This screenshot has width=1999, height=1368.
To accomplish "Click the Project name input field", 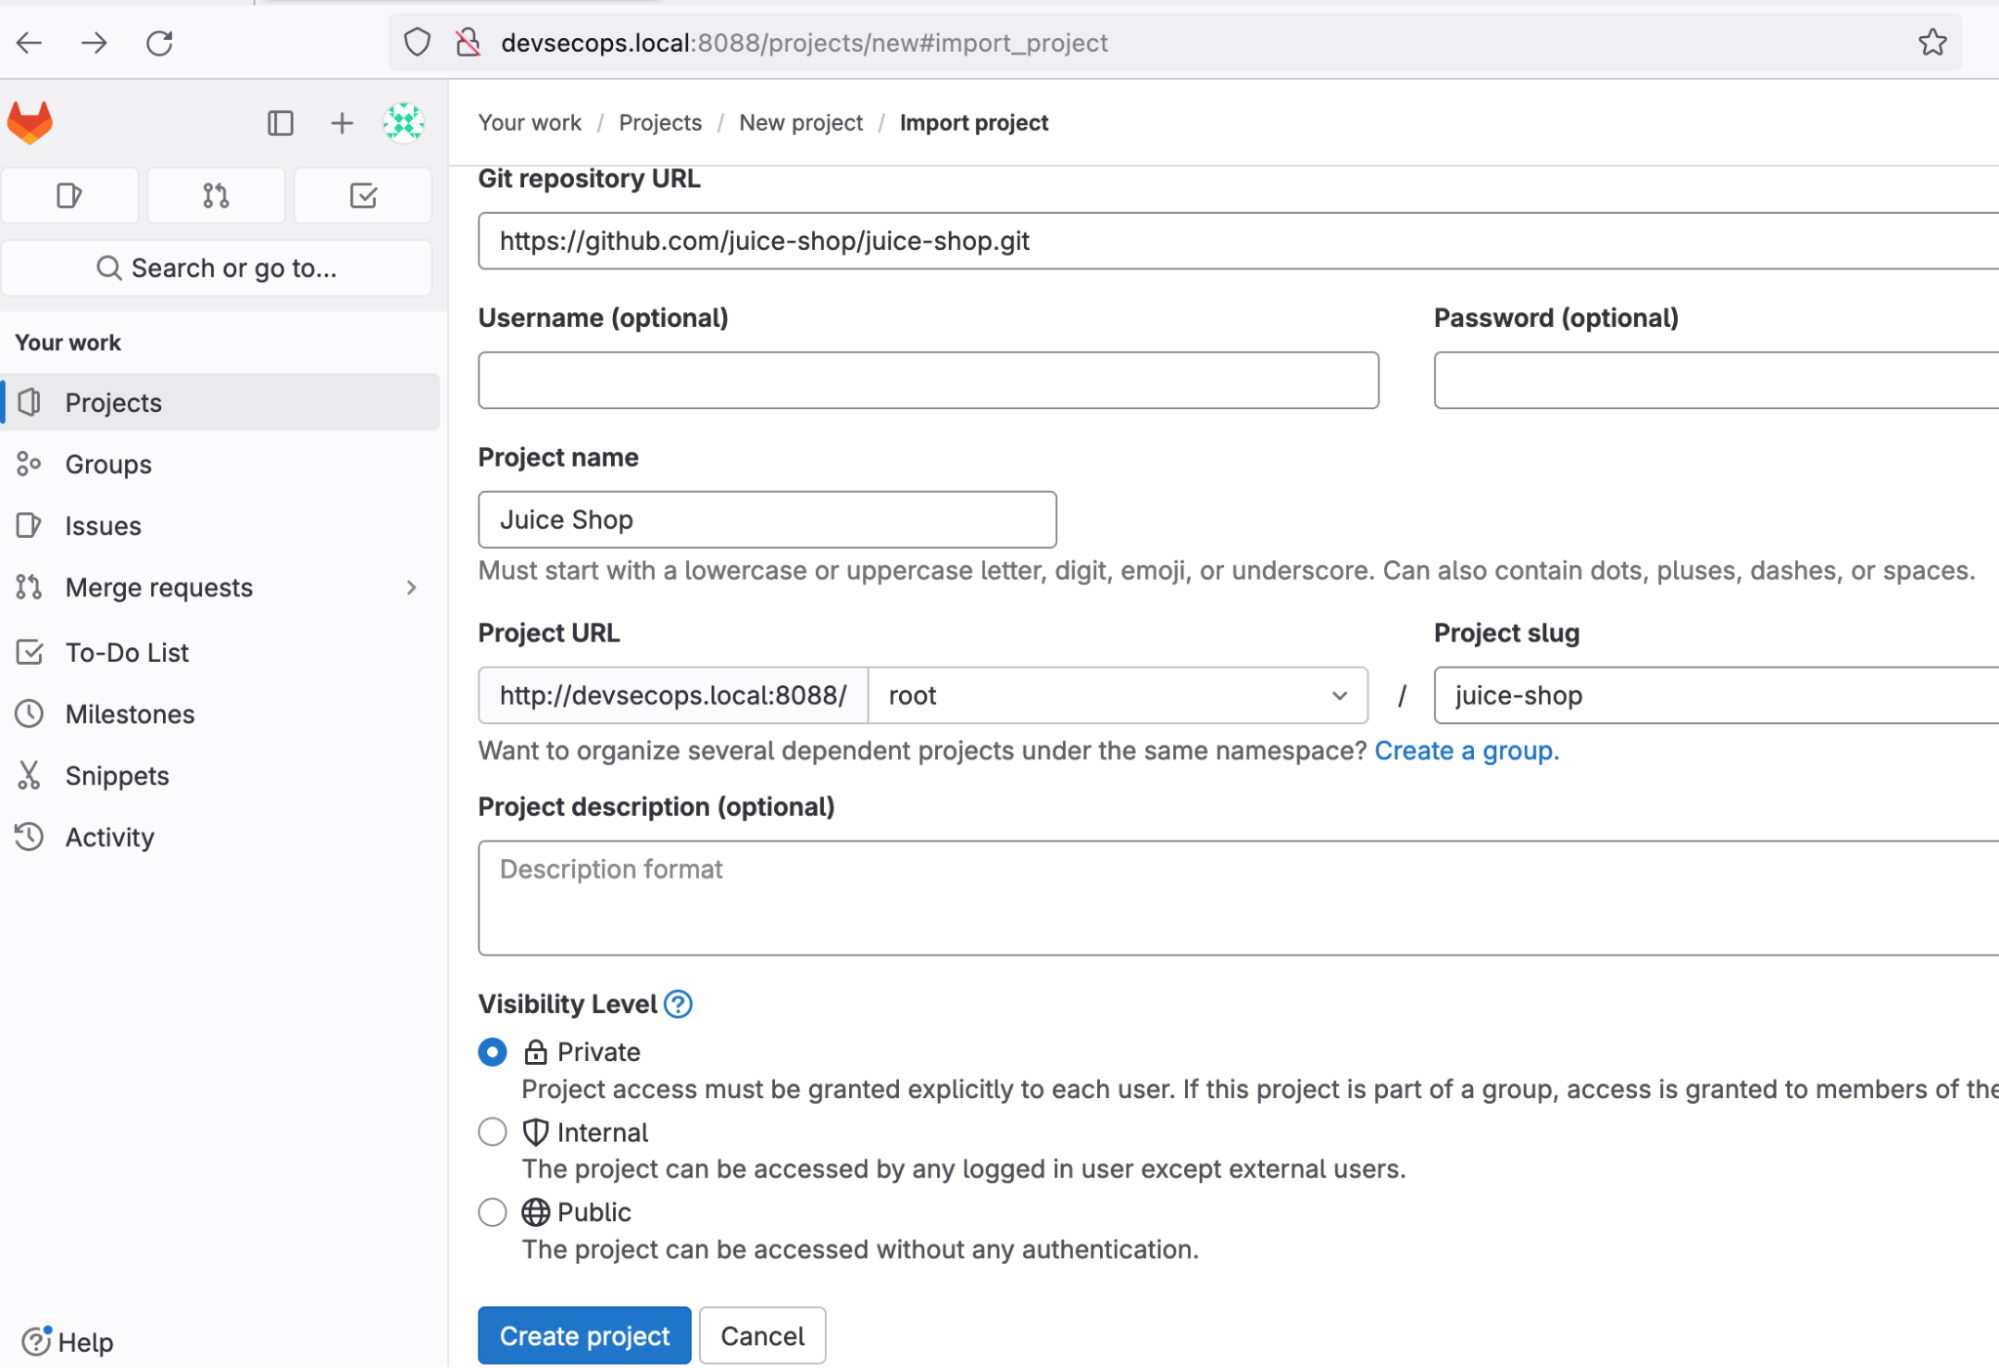I will point(767,520).
